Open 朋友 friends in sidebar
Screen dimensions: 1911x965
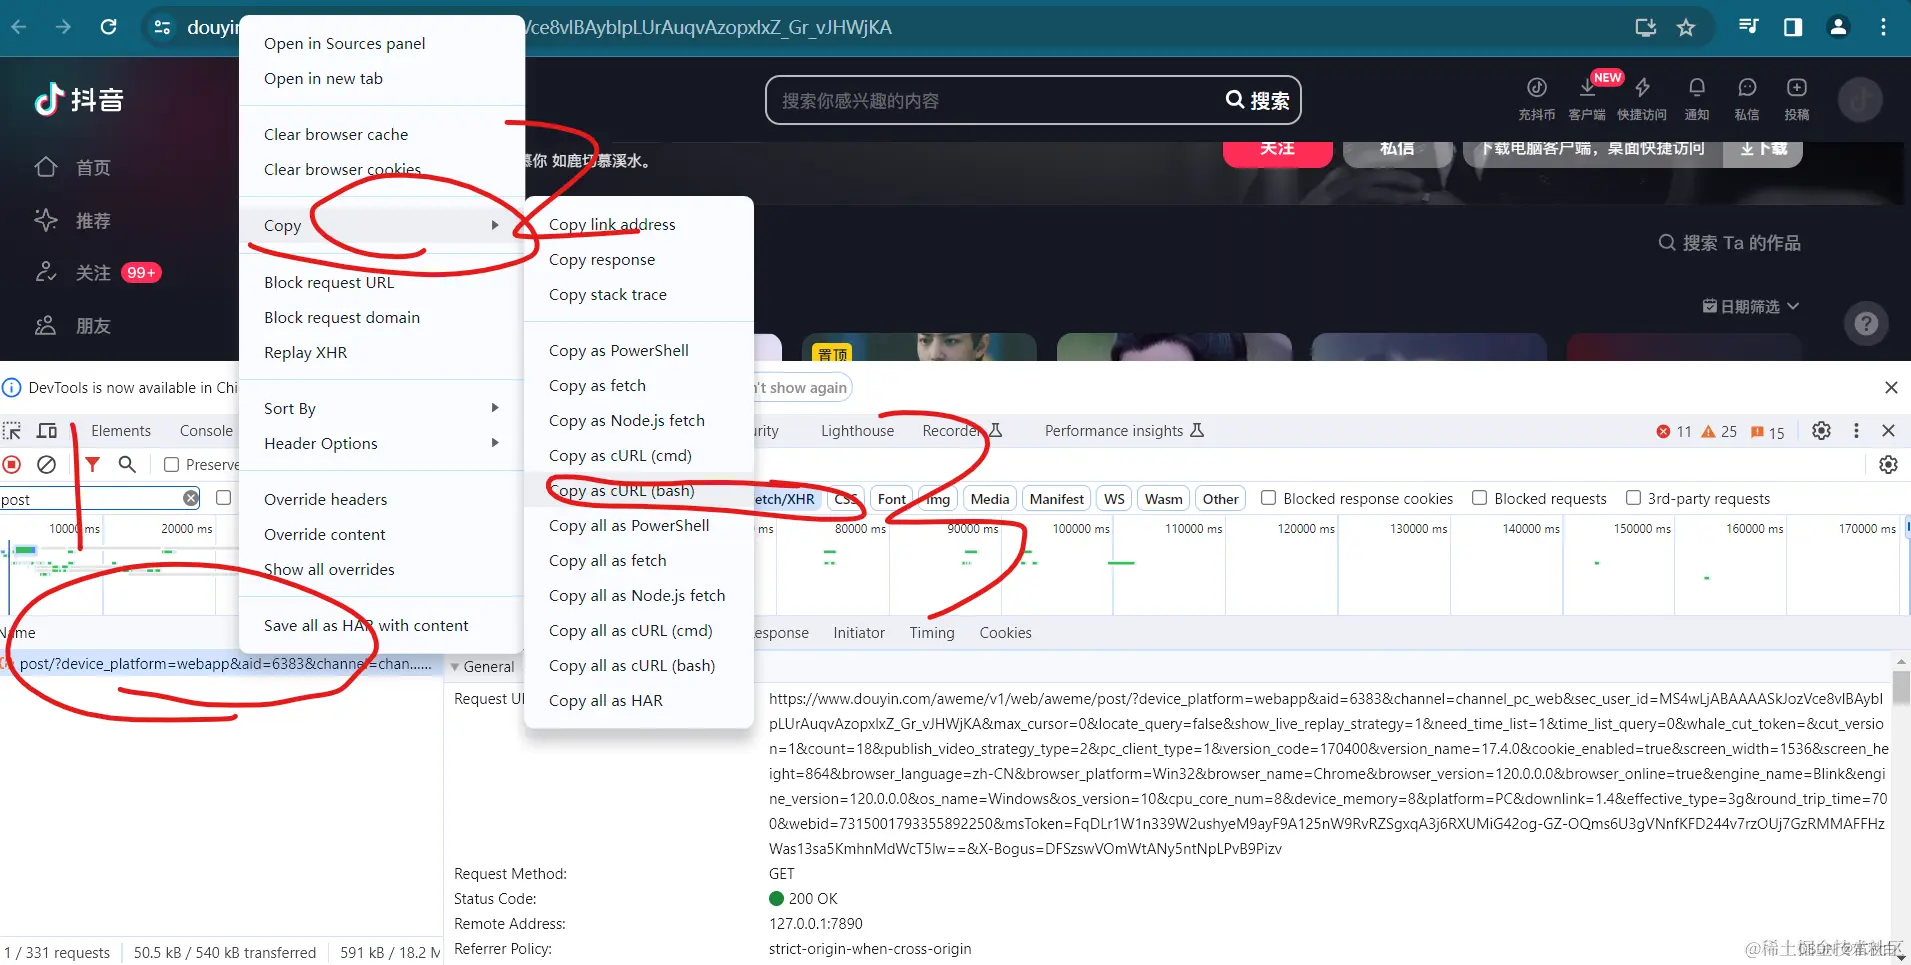click(x=72, y=325)
